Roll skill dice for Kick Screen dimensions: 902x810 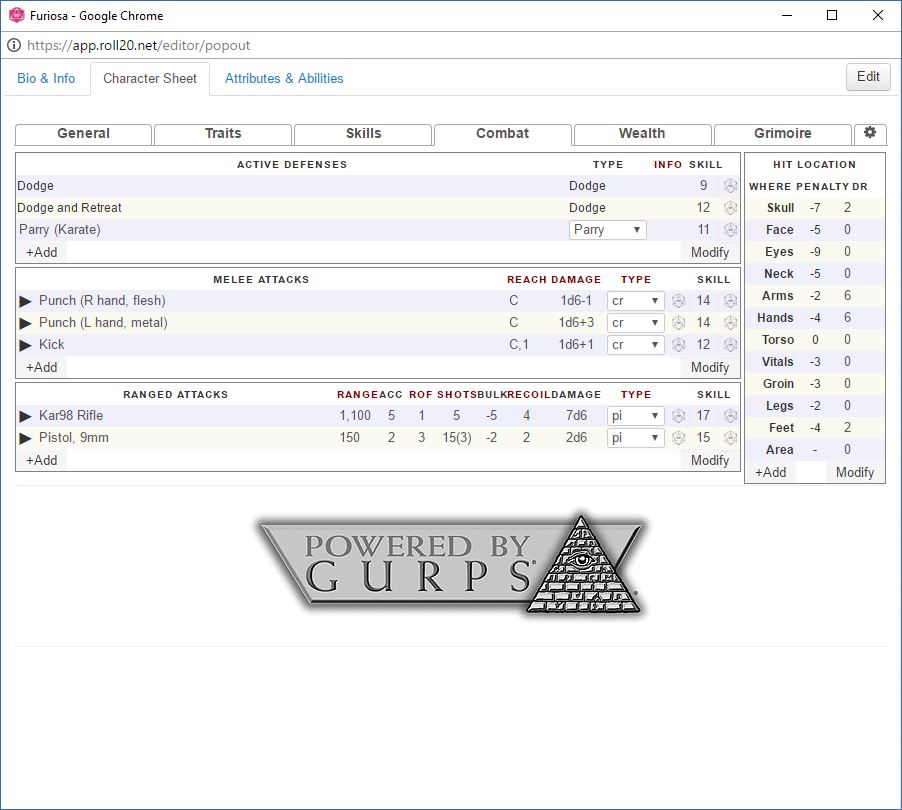[x=730, y=345]
